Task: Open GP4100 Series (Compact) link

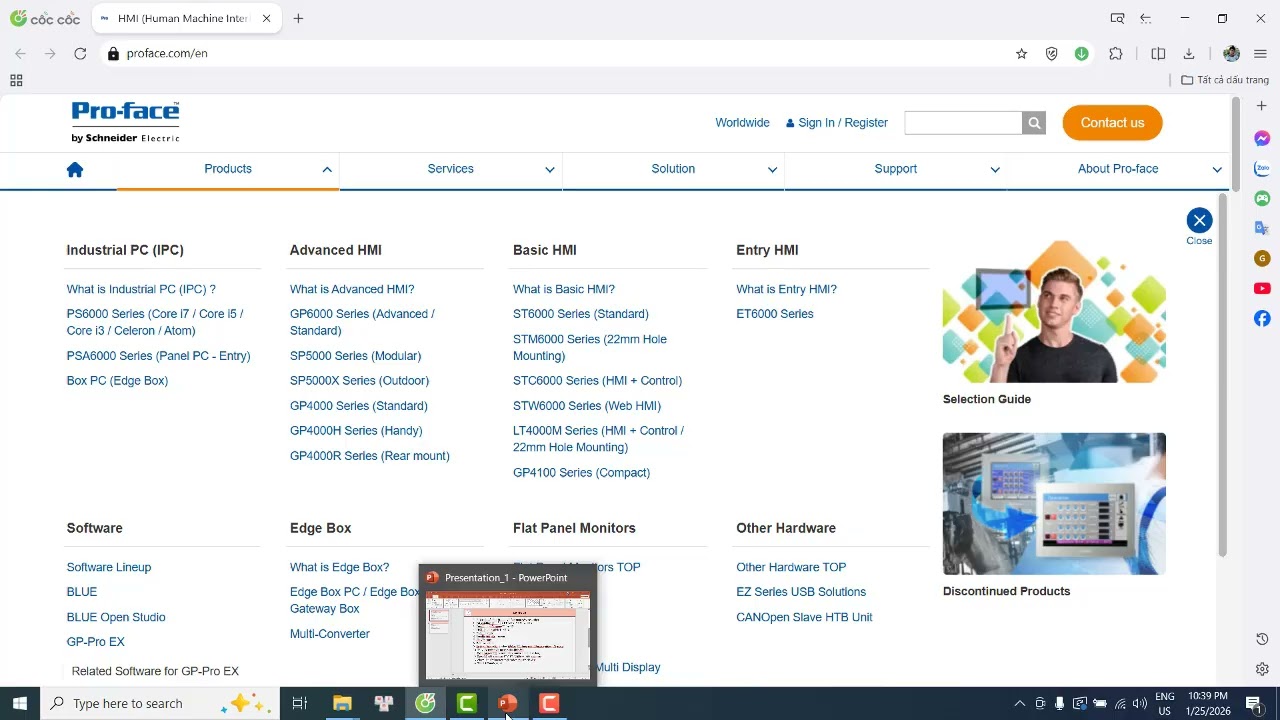Action: [581, 473]
